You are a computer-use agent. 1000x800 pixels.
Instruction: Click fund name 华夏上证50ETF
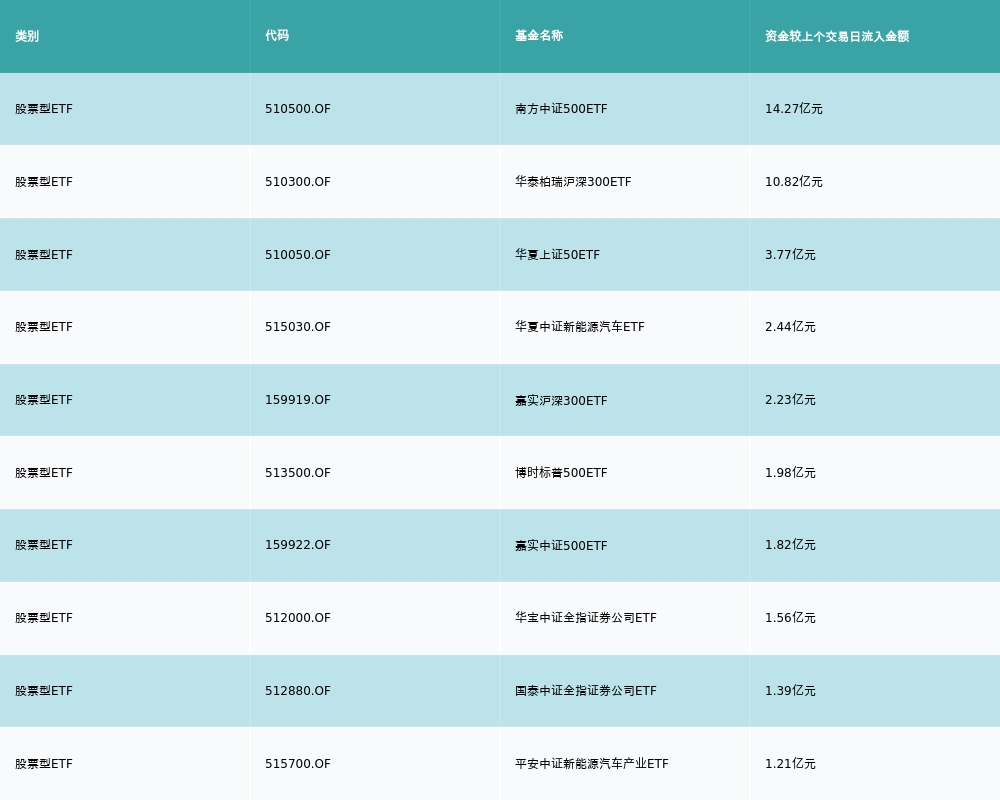(557, 255)
